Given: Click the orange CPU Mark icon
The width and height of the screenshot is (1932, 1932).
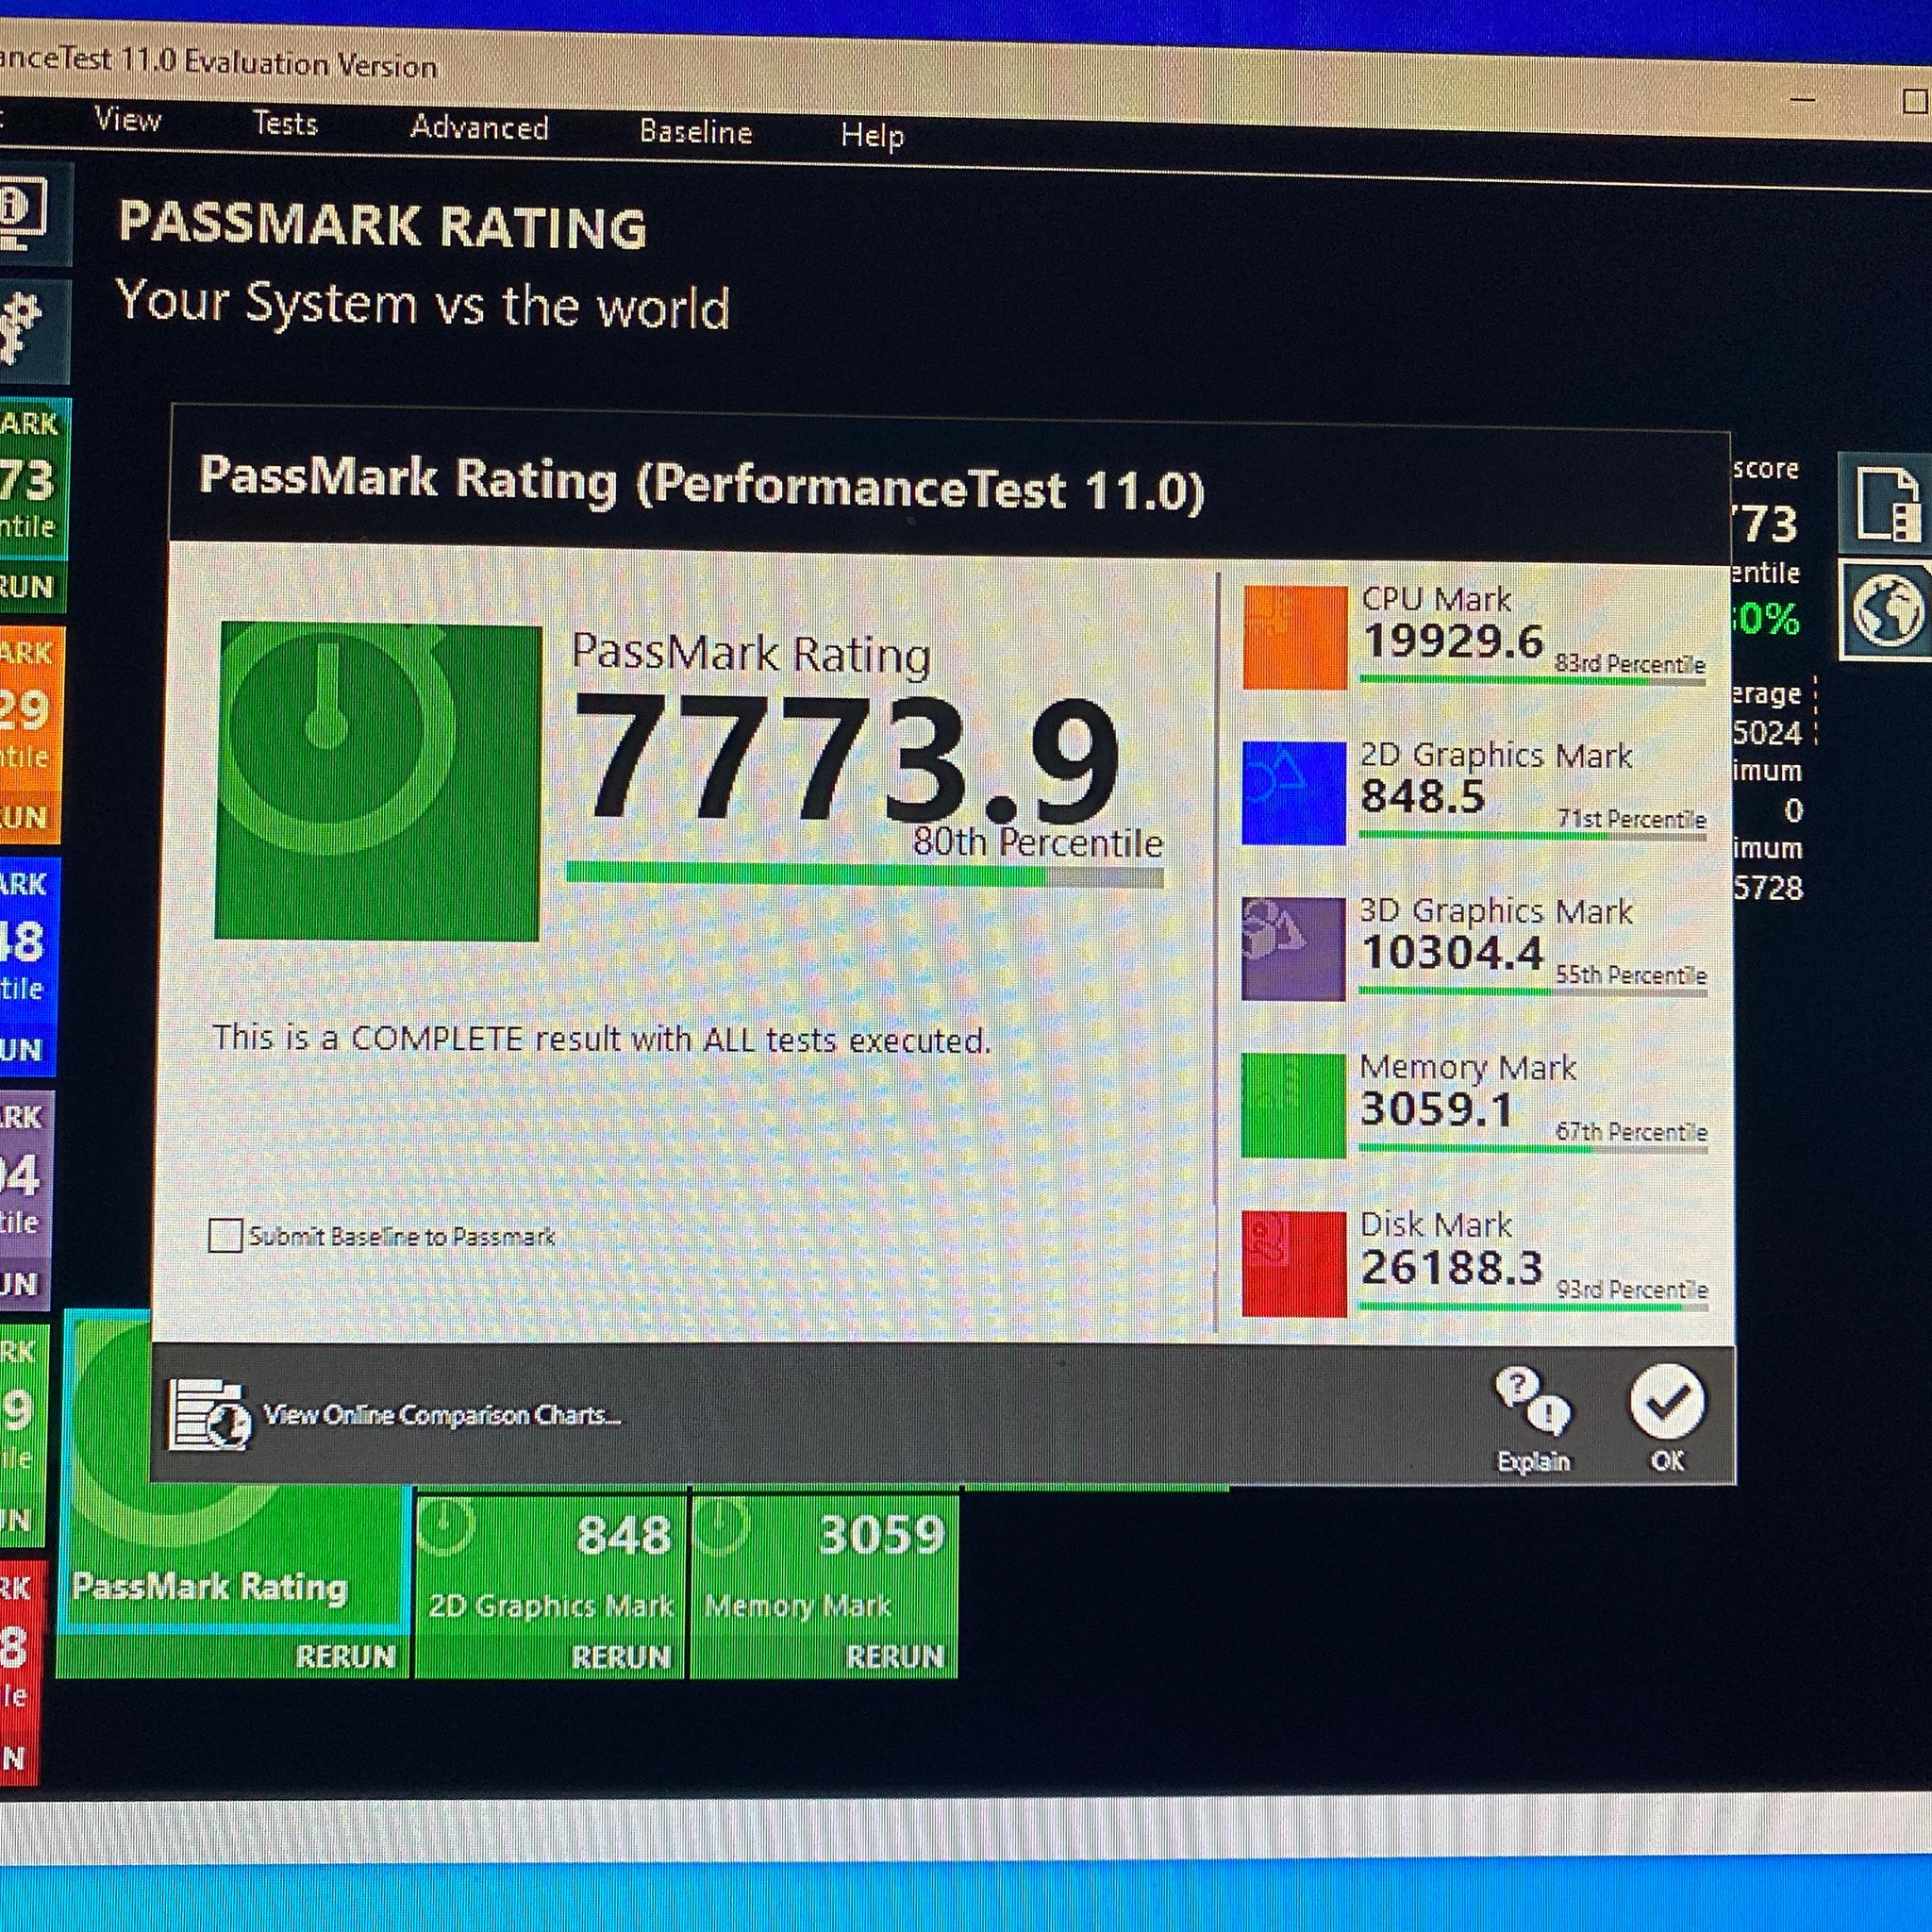Looking at the screenshot, I should [1295, 637].
